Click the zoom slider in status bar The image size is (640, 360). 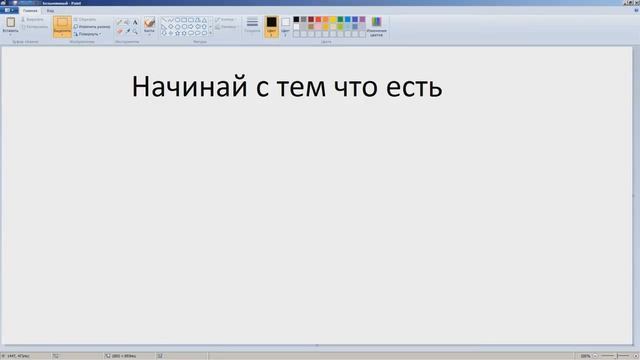pyautogui.click(x=615, y=356)
